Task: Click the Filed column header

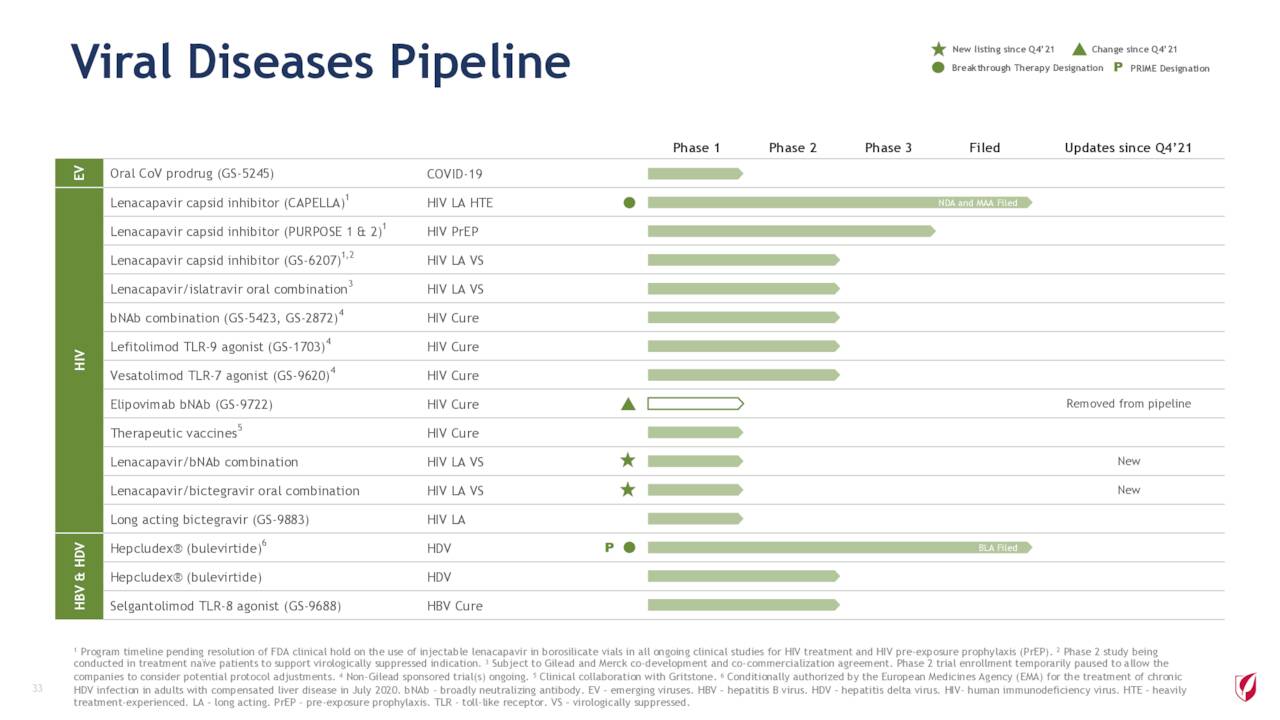Action: click(984, 148)
